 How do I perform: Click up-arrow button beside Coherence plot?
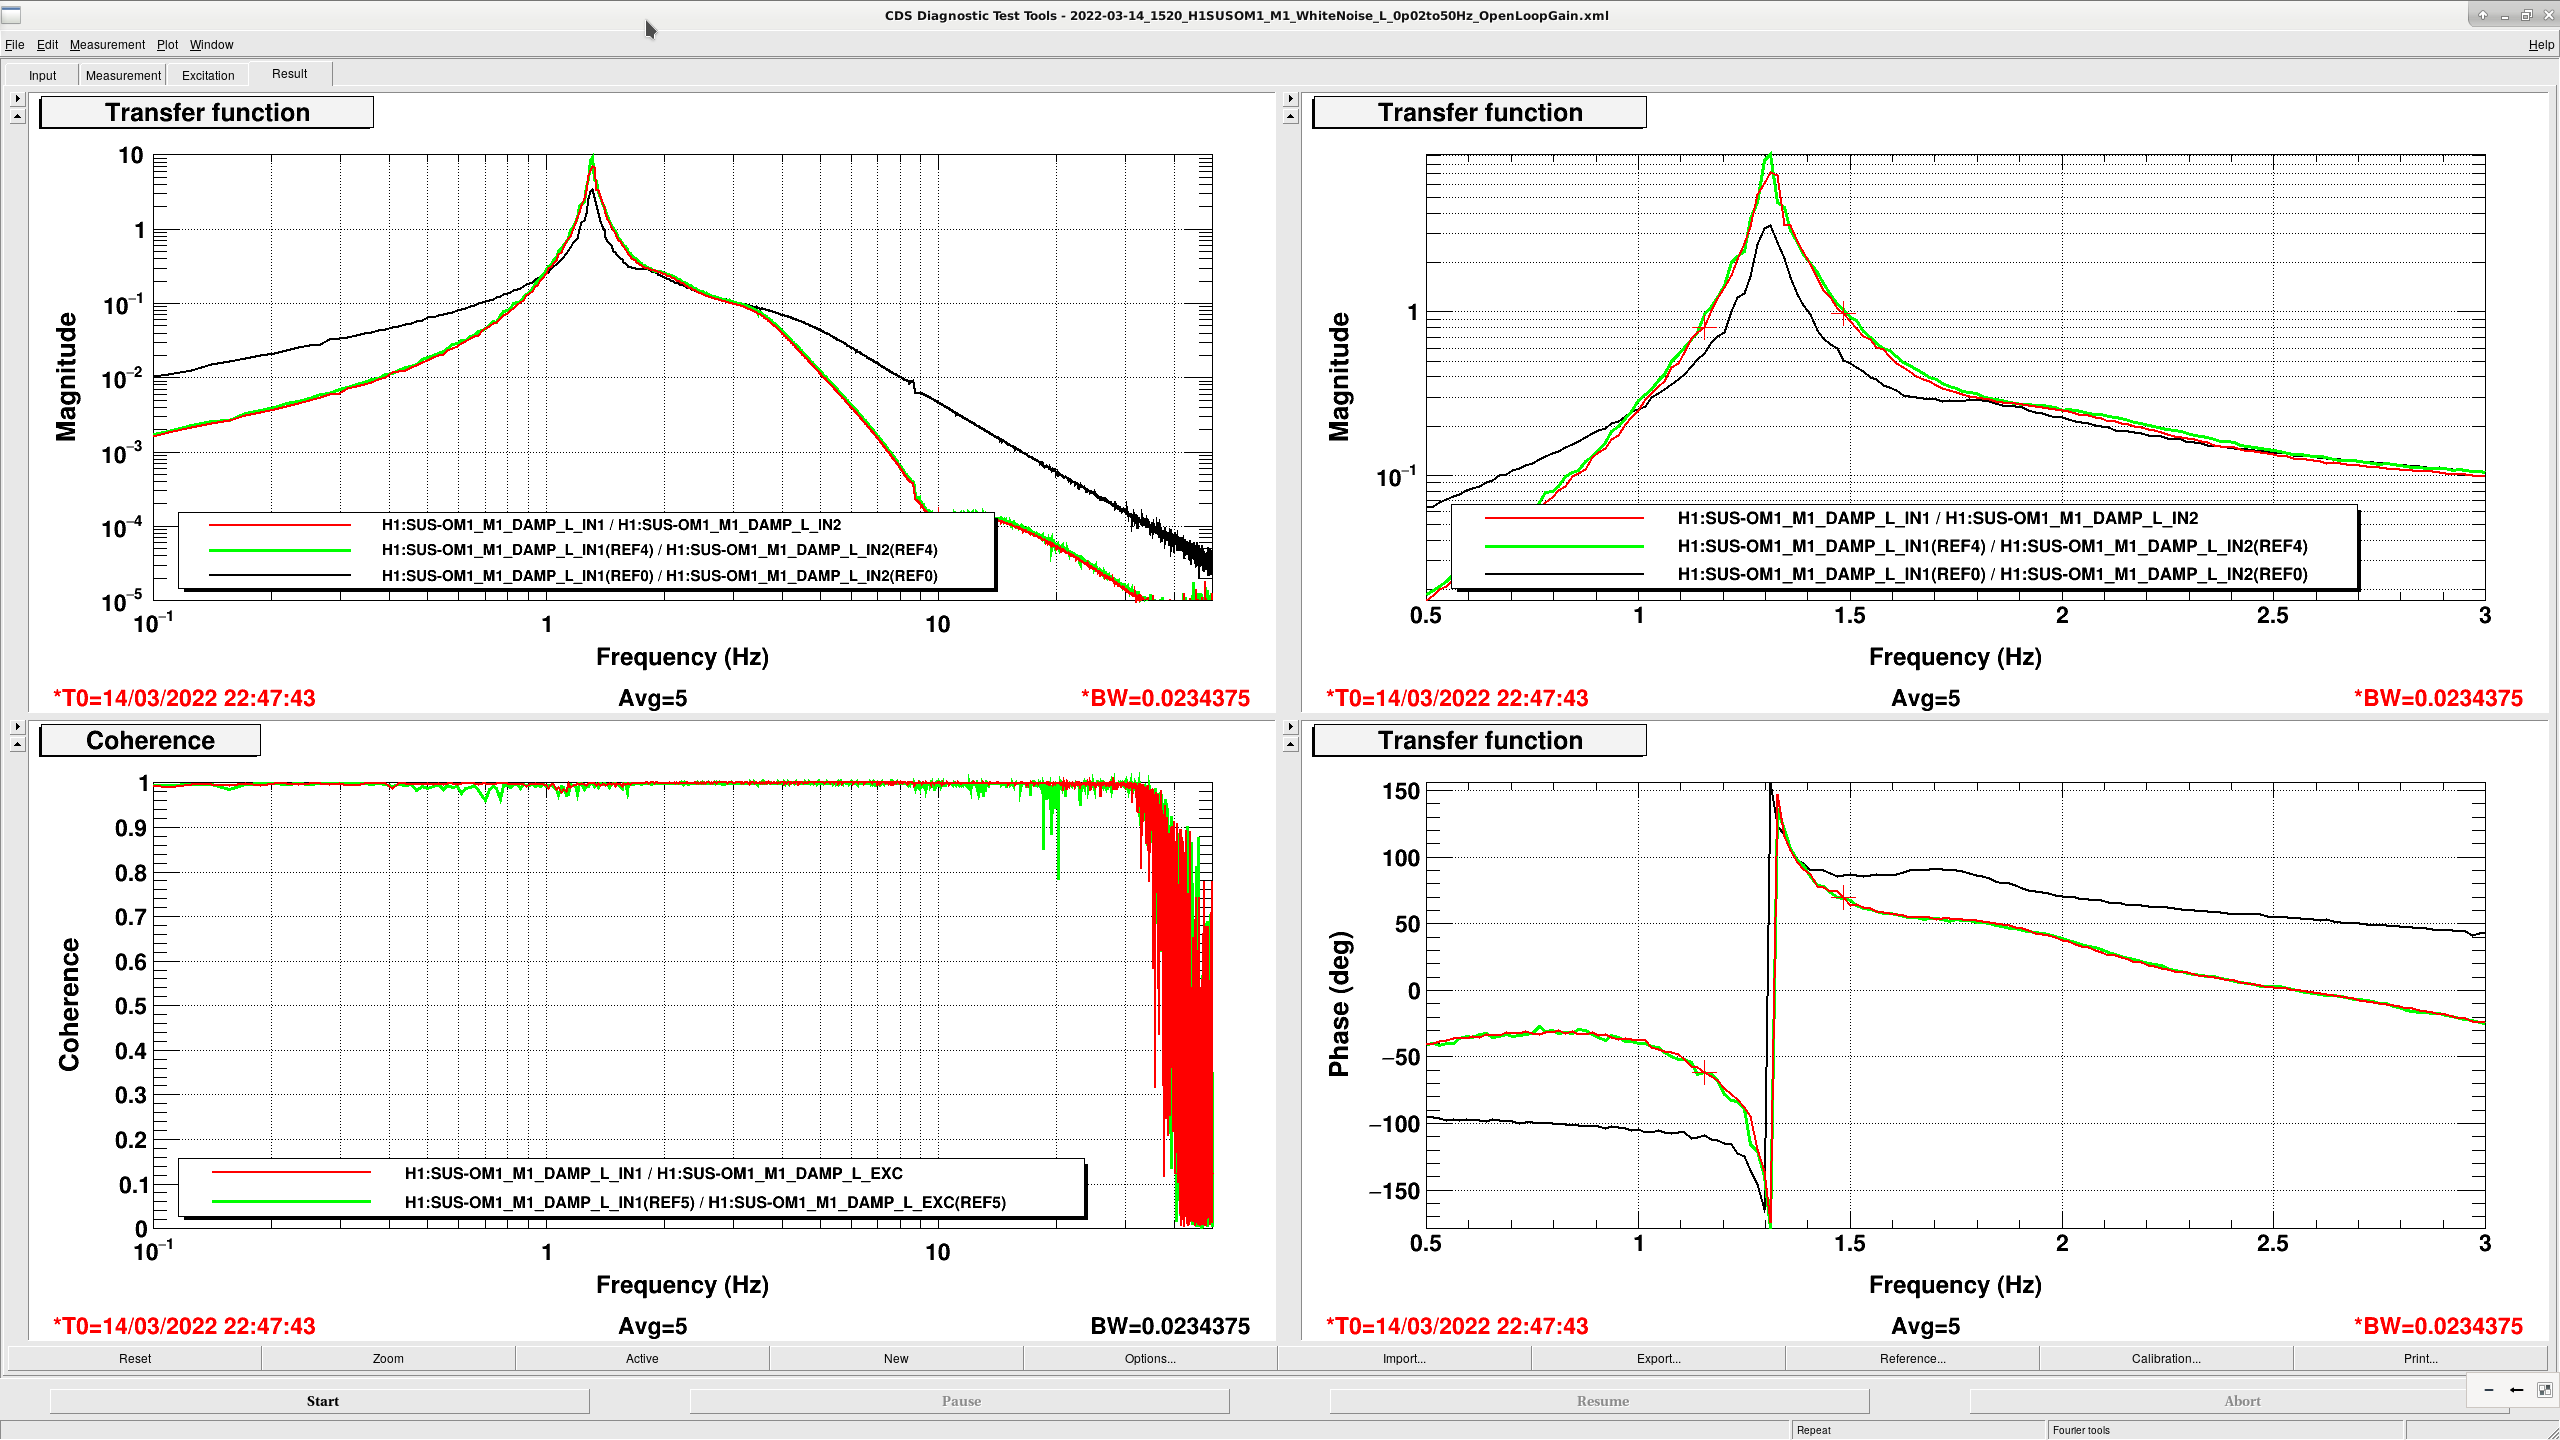(x=17, y=745)
